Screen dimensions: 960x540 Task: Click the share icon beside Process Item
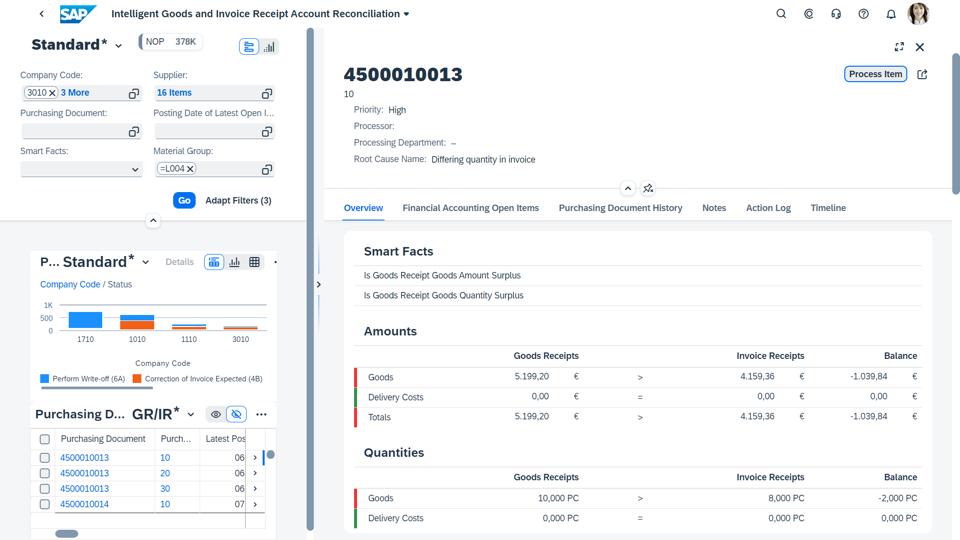922,74
